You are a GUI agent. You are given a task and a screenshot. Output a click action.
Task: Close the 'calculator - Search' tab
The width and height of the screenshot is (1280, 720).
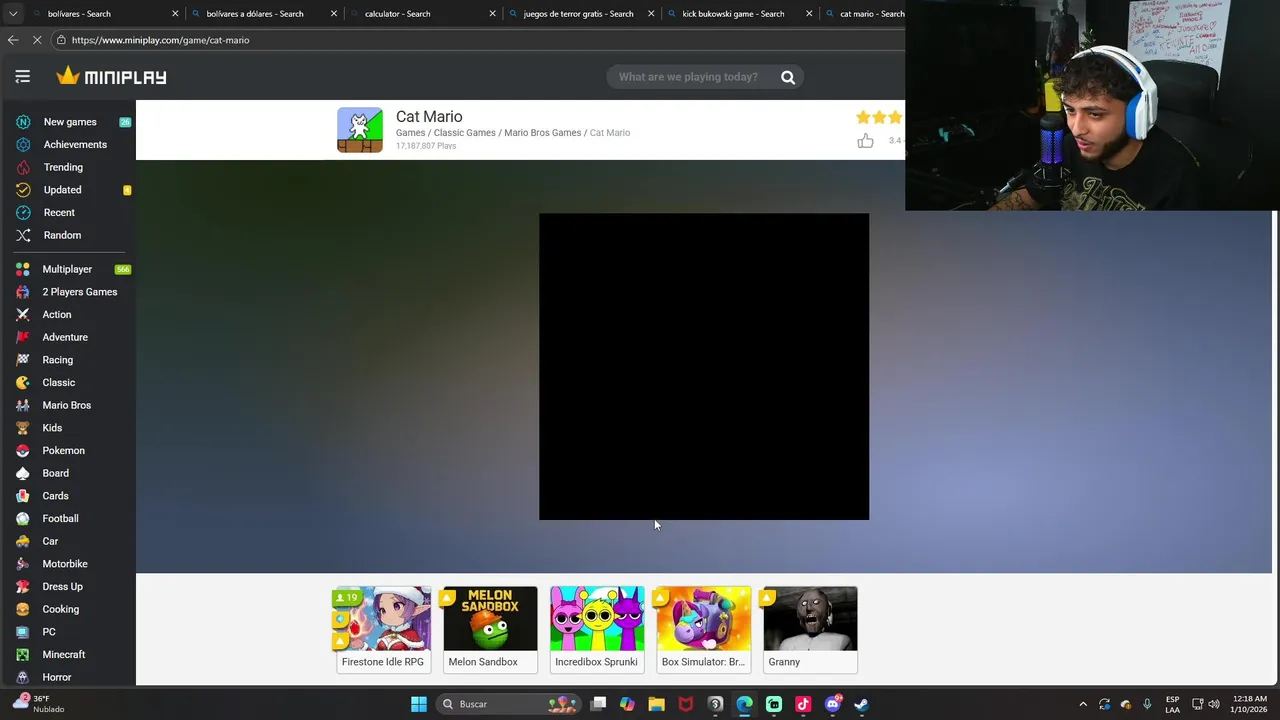click(x=492, y=14)
